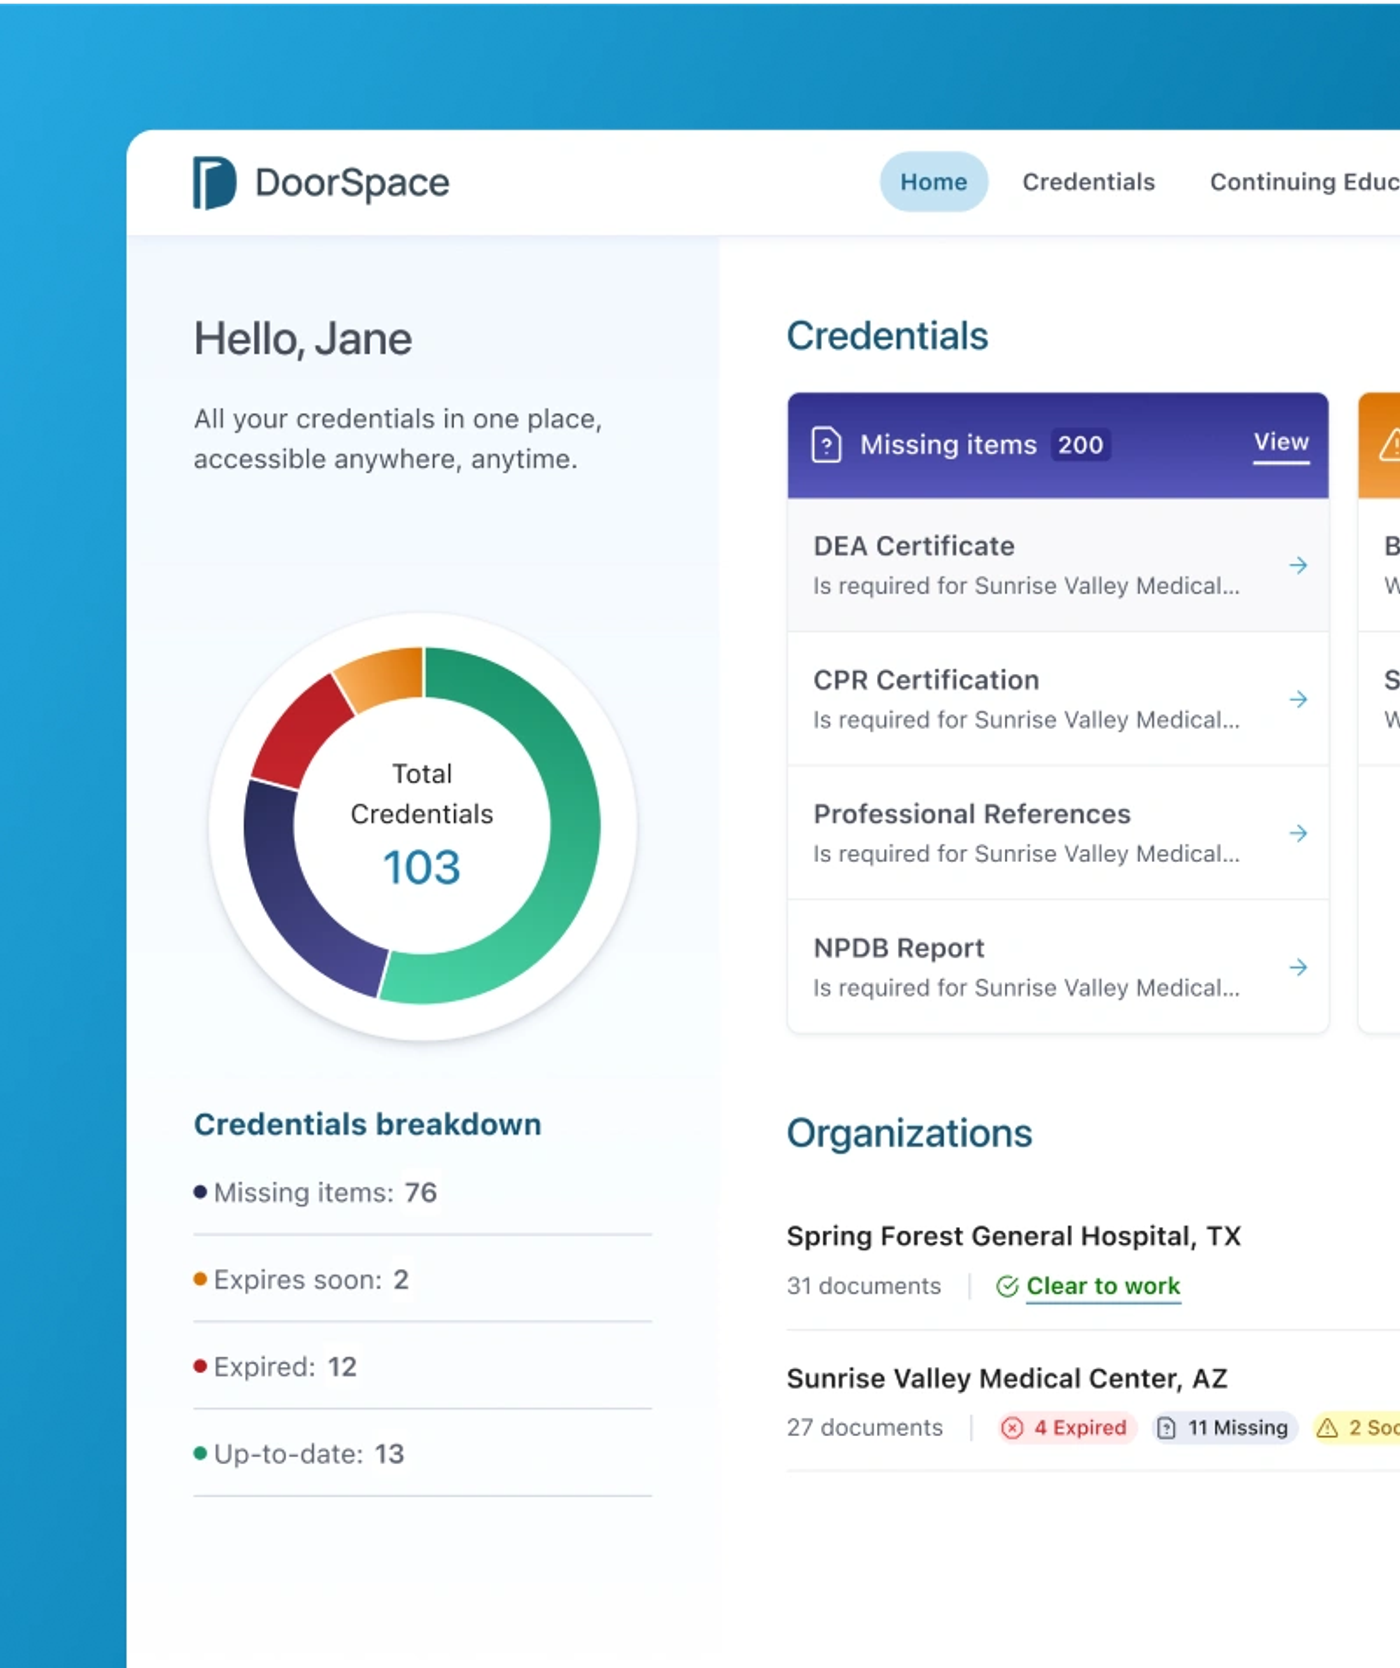Click Total Credentials 103 value
Screen dimensions: 1400x1668
422,868
